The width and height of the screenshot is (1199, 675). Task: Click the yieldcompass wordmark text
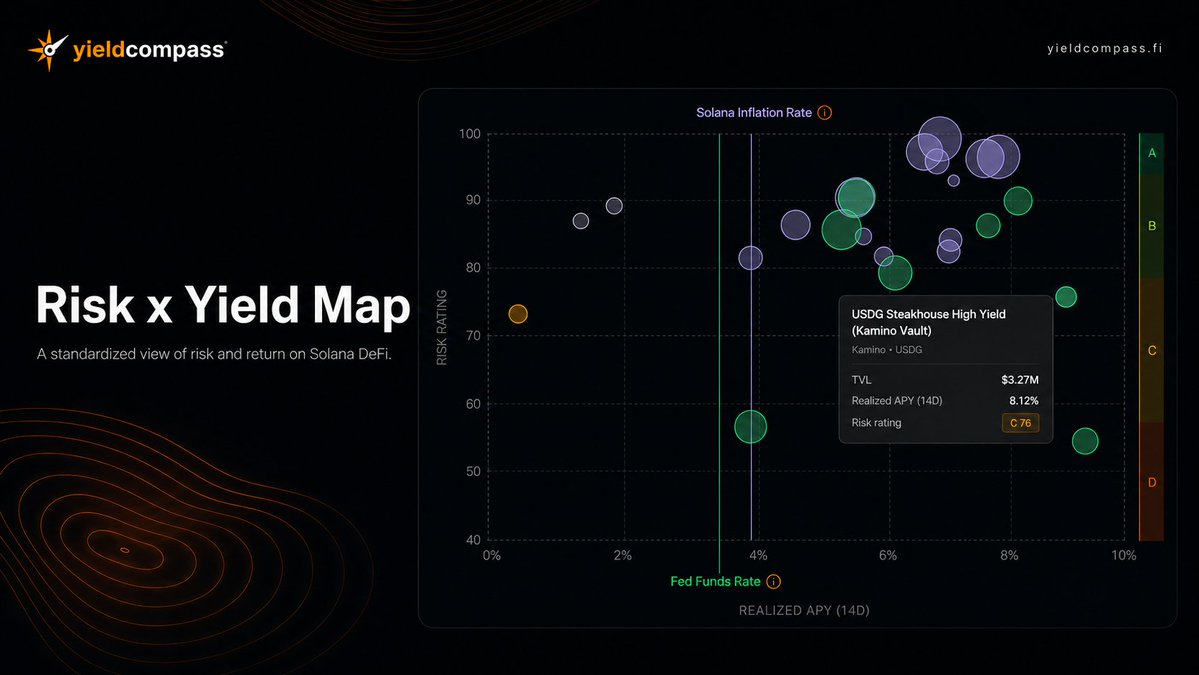149,50
